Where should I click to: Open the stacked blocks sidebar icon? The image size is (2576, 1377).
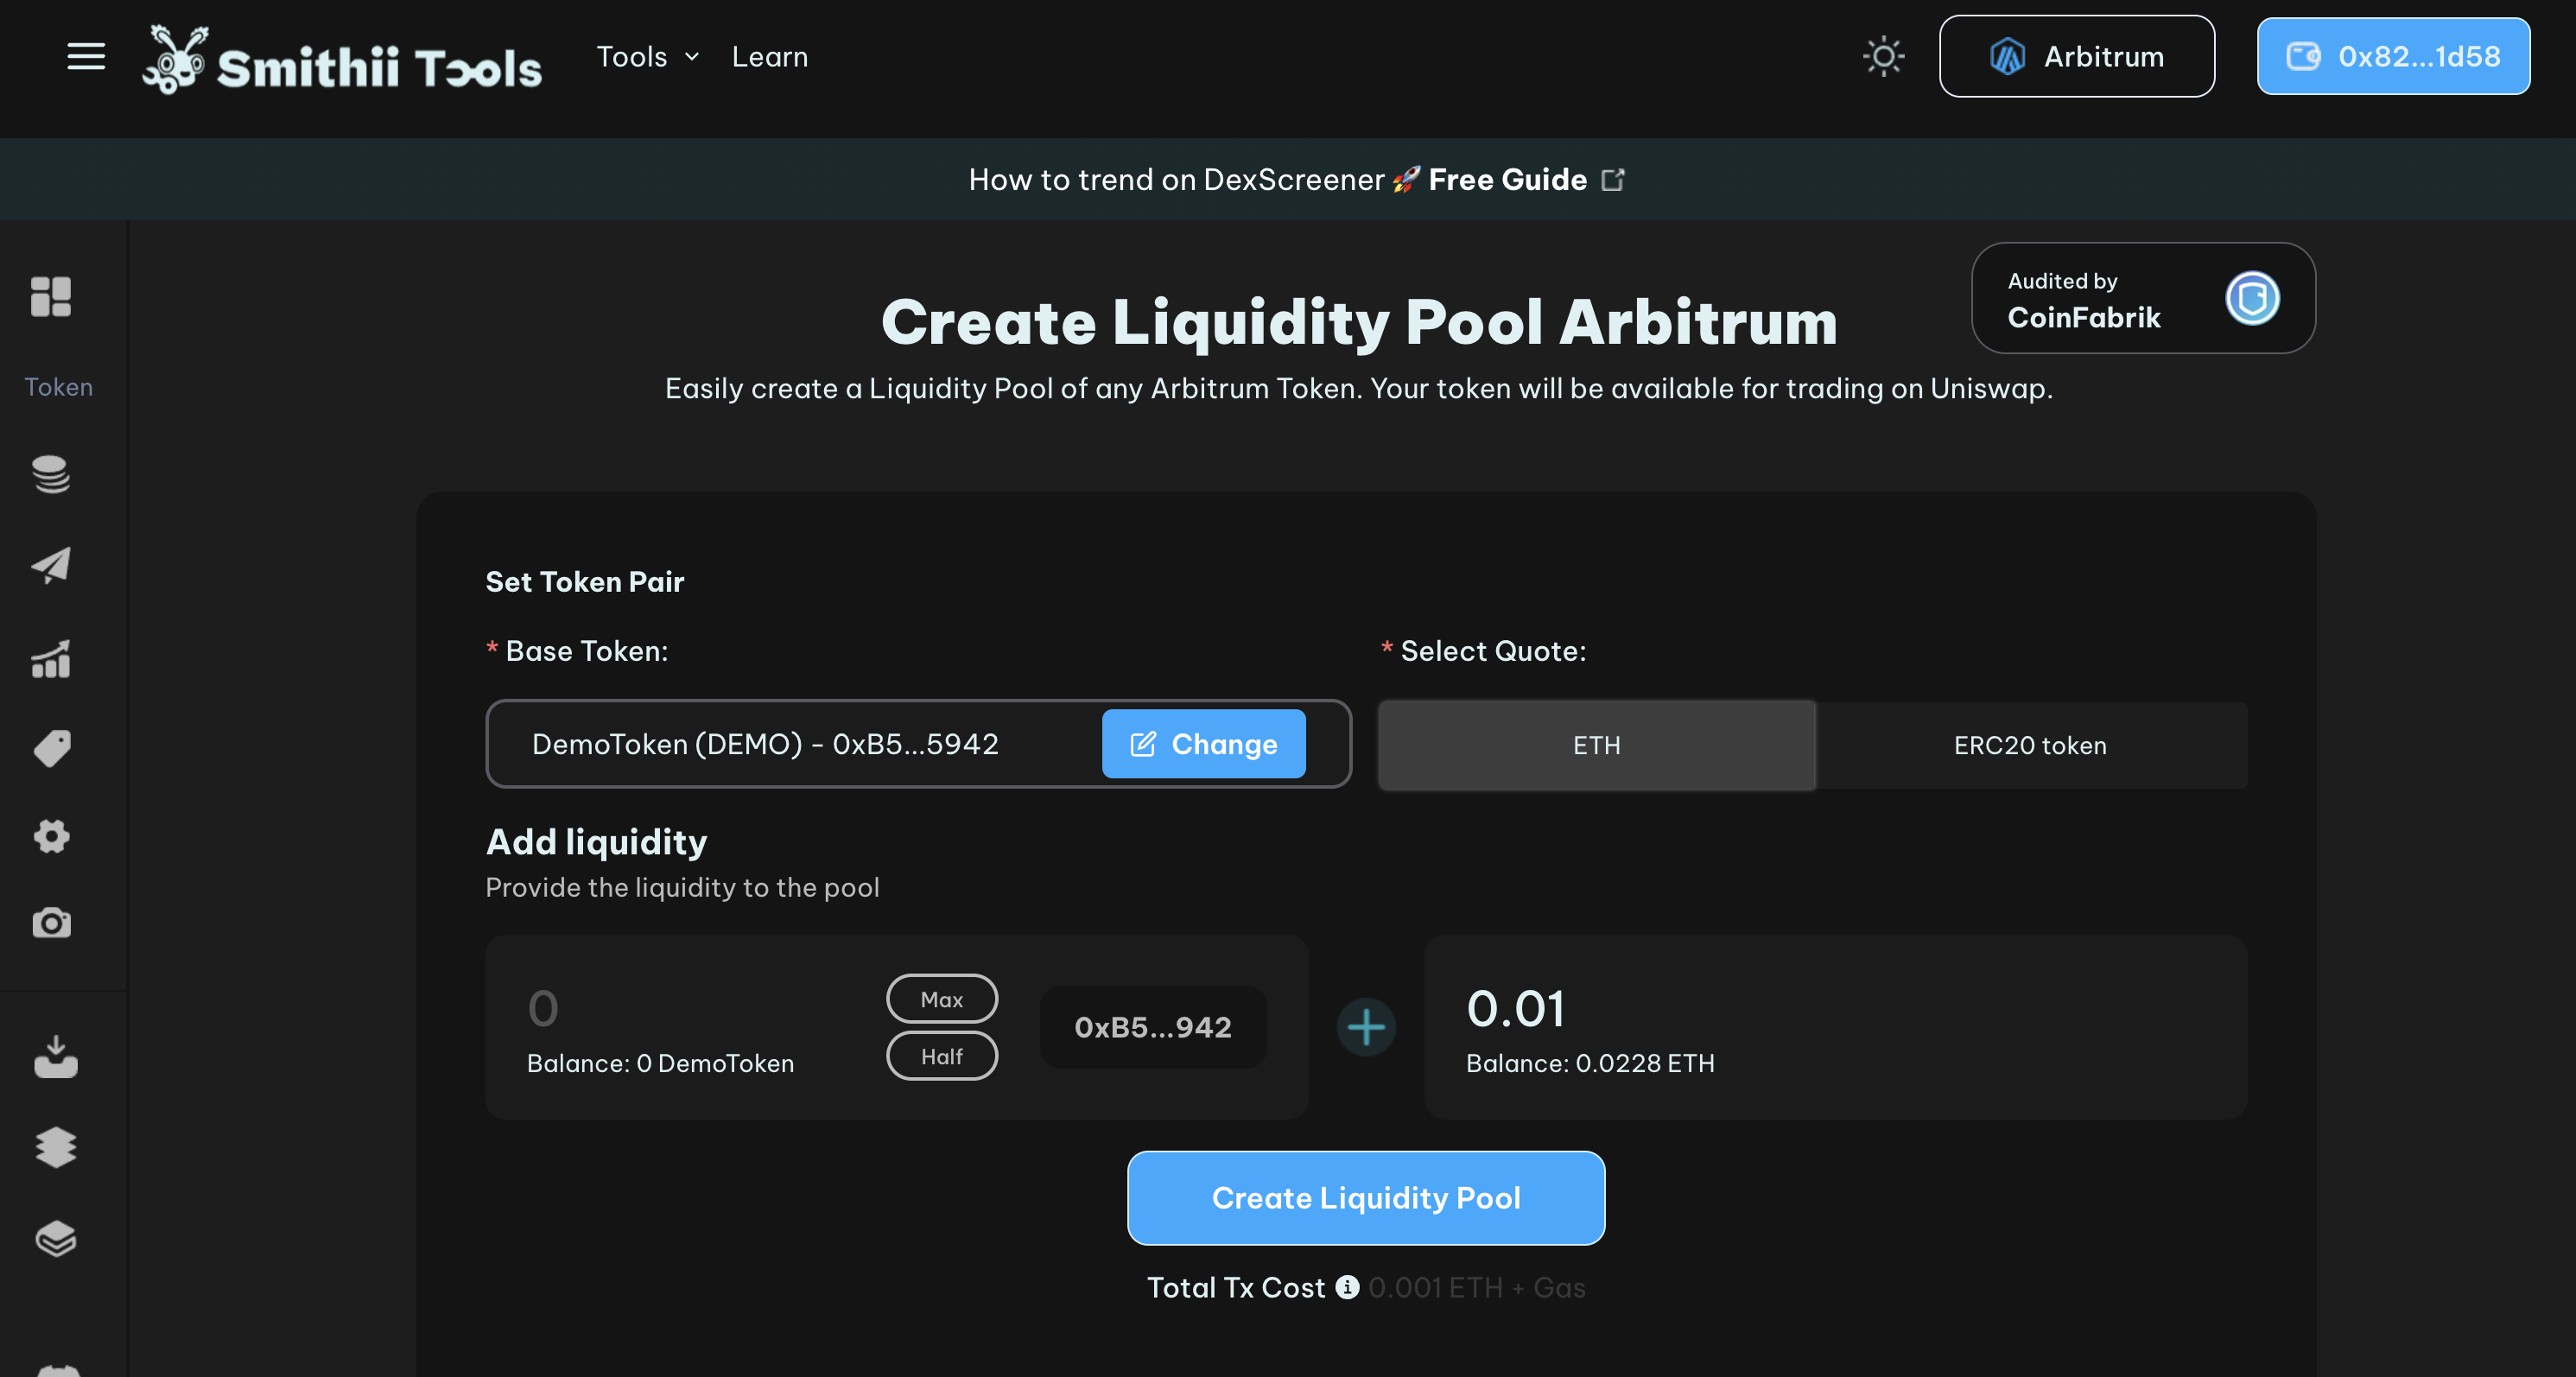[x=56, y=1147]
